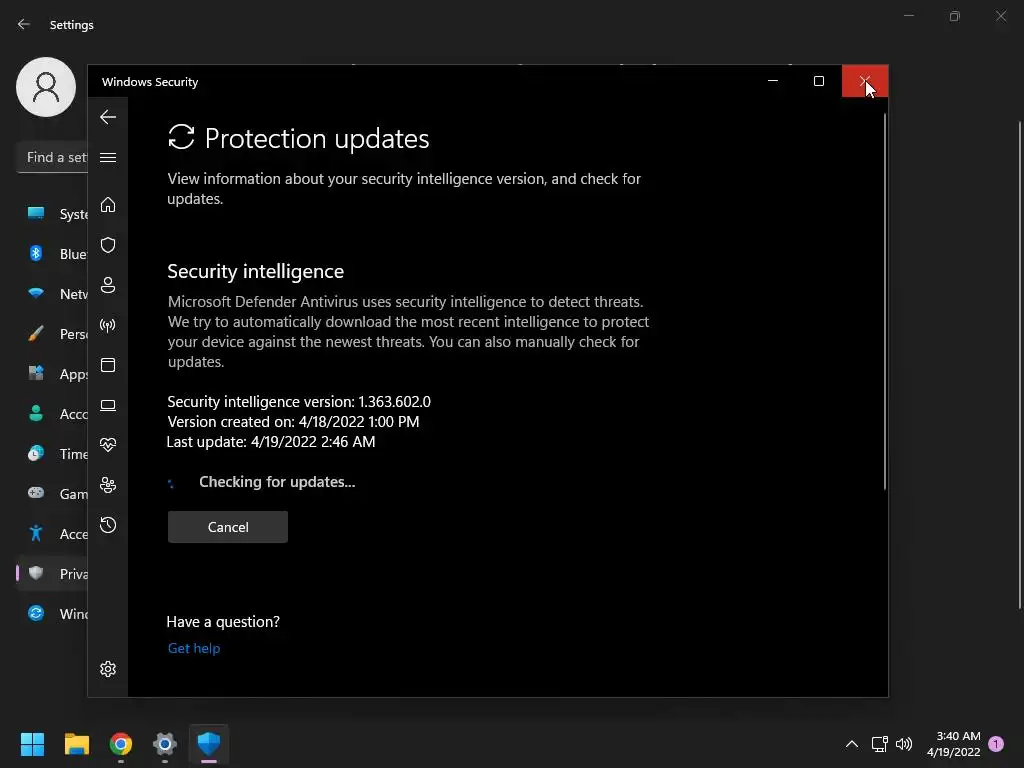Open Device security laptop icon
The height and width of the screenshot is (768, 1024).
[108, 406]
